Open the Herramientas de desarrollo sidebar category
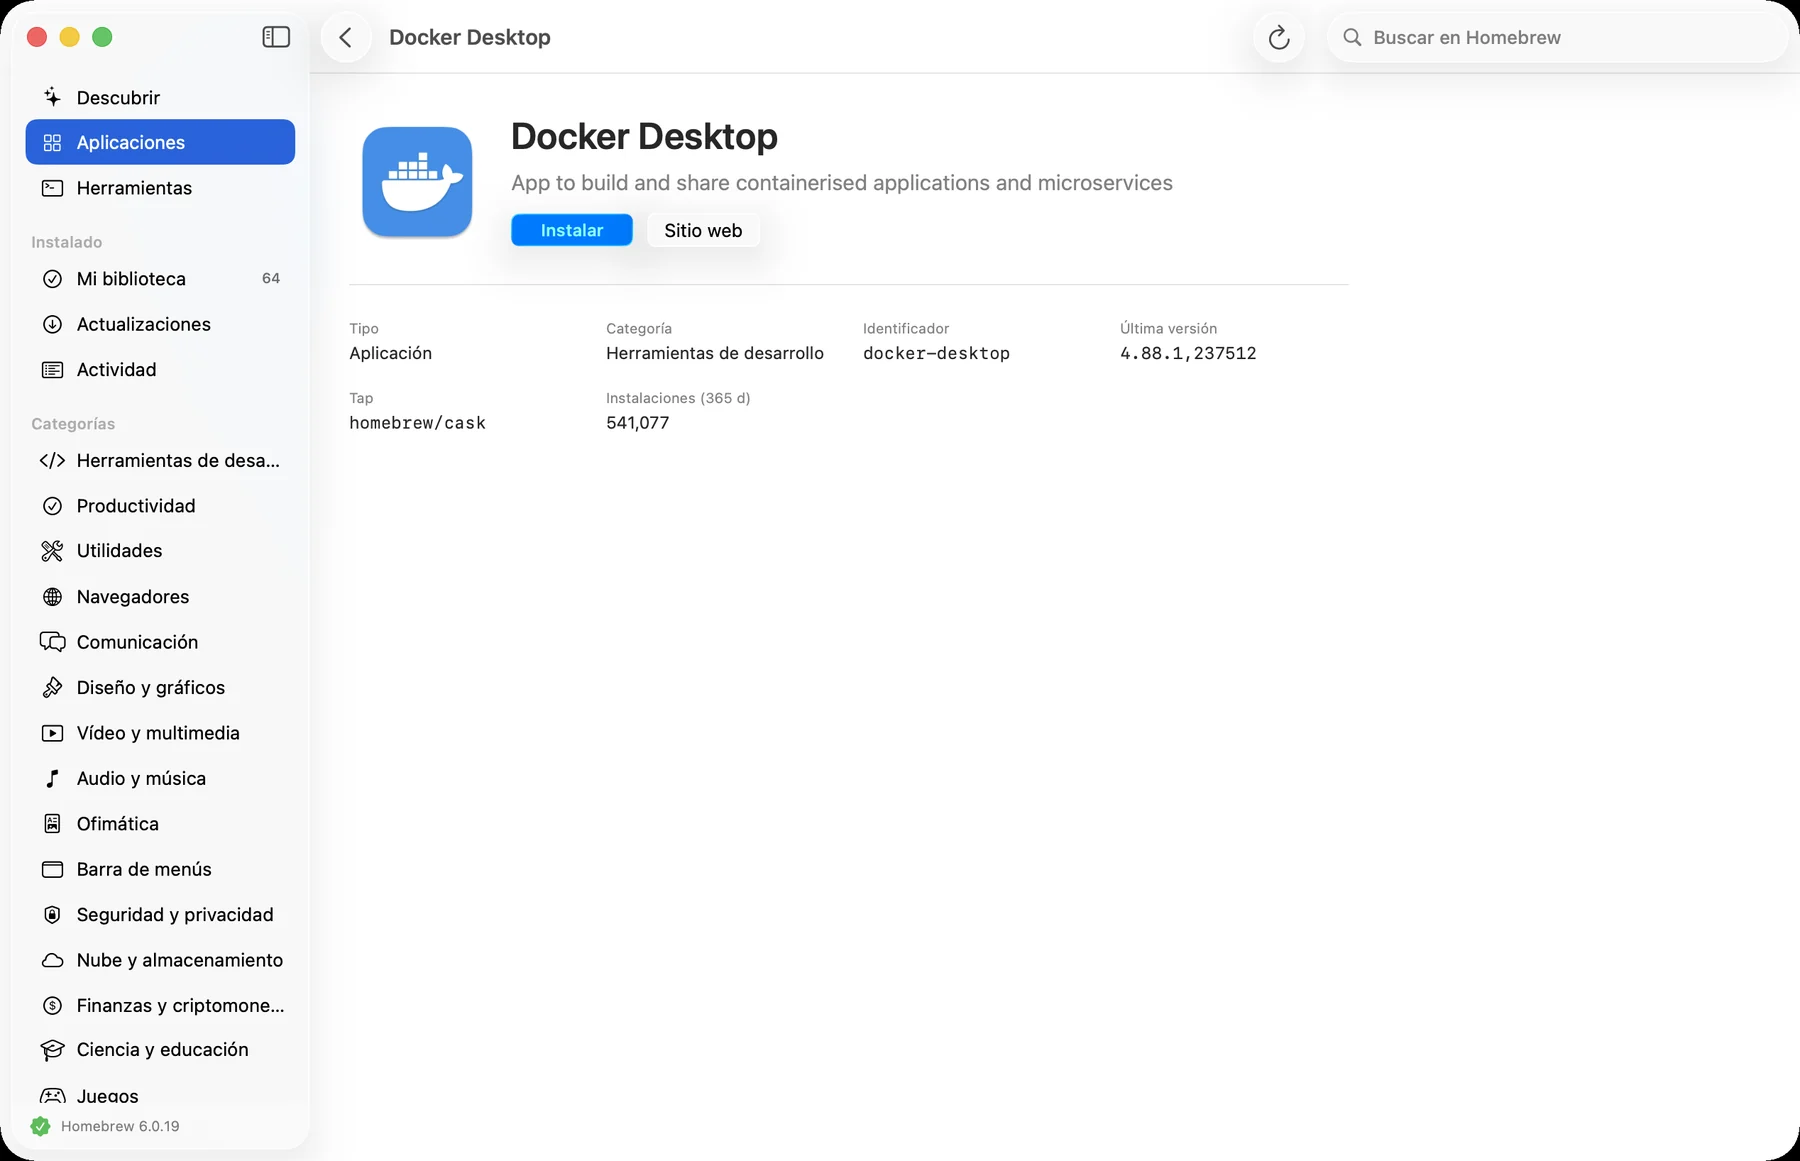Screen dimensions: 1800x1161 [x=160, y=460]
